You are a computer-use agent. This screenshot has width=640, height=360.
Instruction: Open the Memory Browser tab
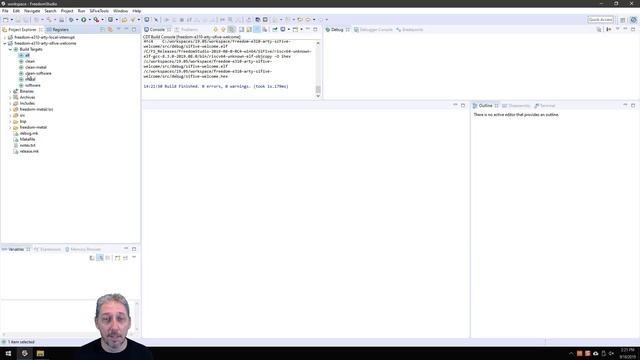point(83,249)
